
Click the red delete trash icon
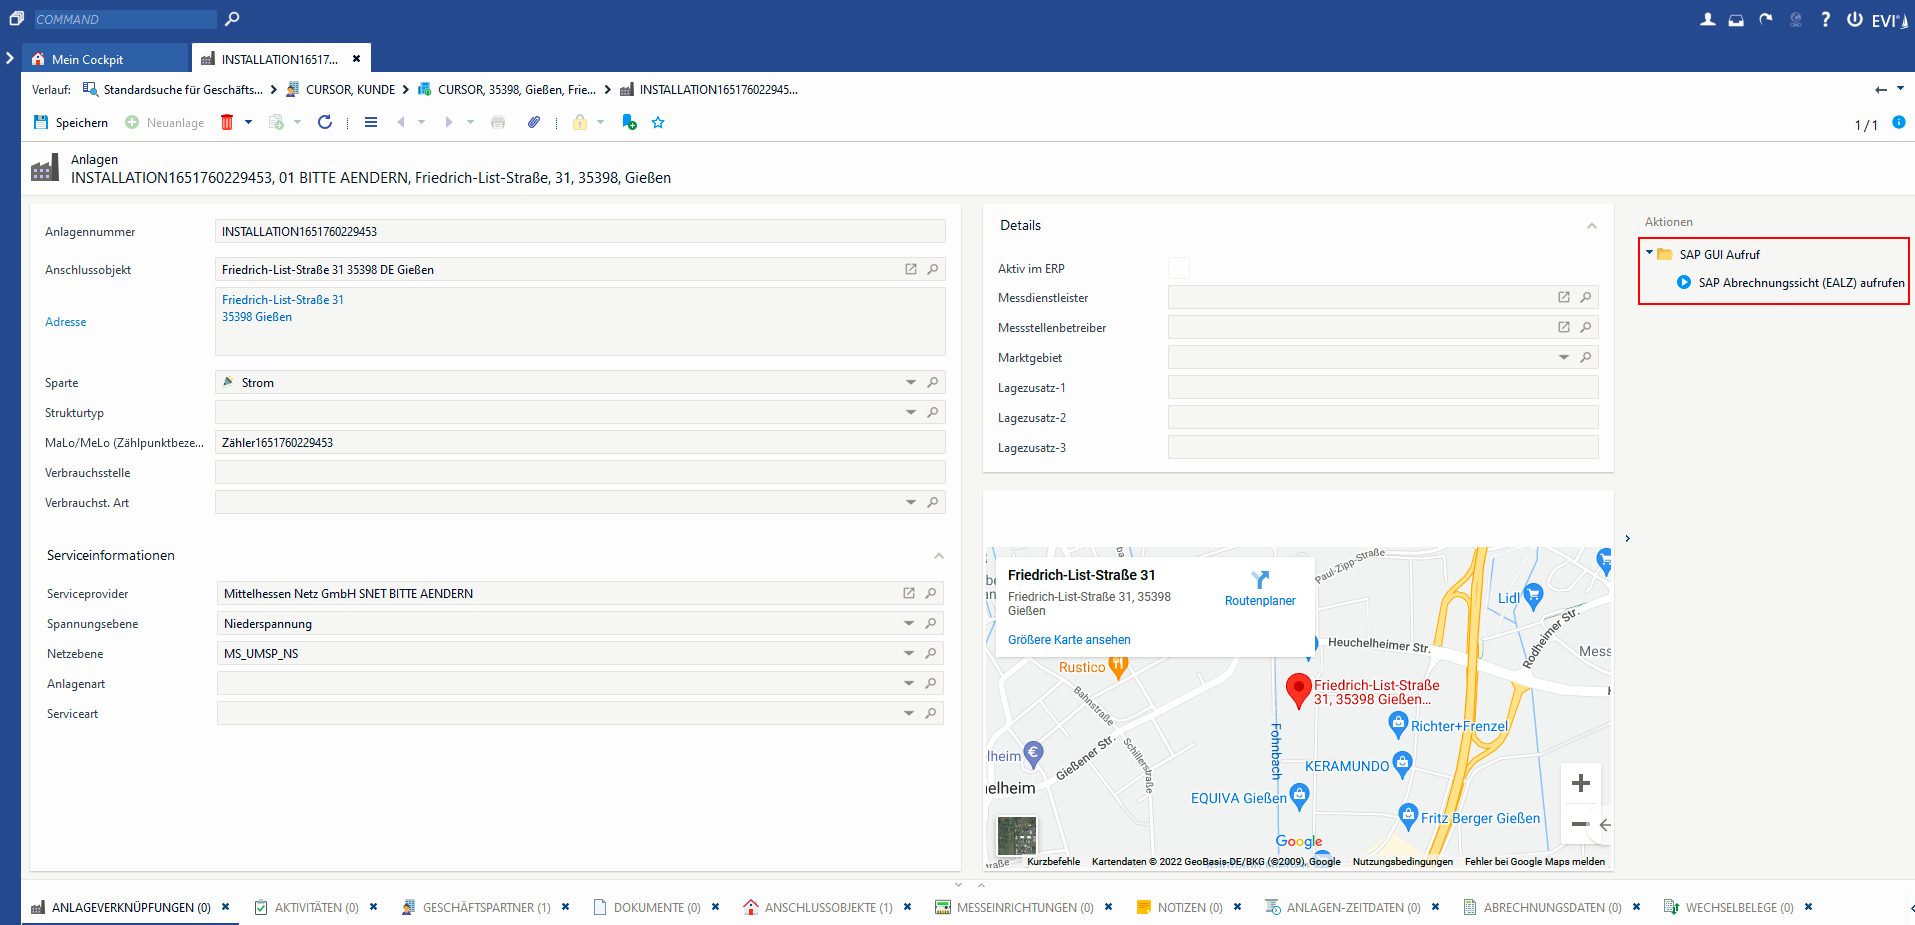click(227, 122)
